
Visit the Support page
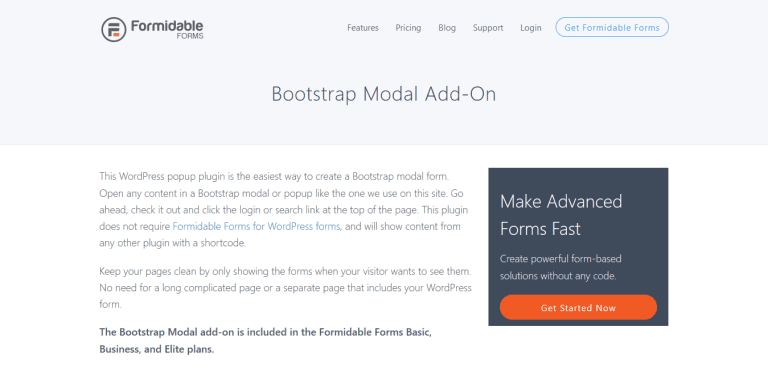[488, 28]
